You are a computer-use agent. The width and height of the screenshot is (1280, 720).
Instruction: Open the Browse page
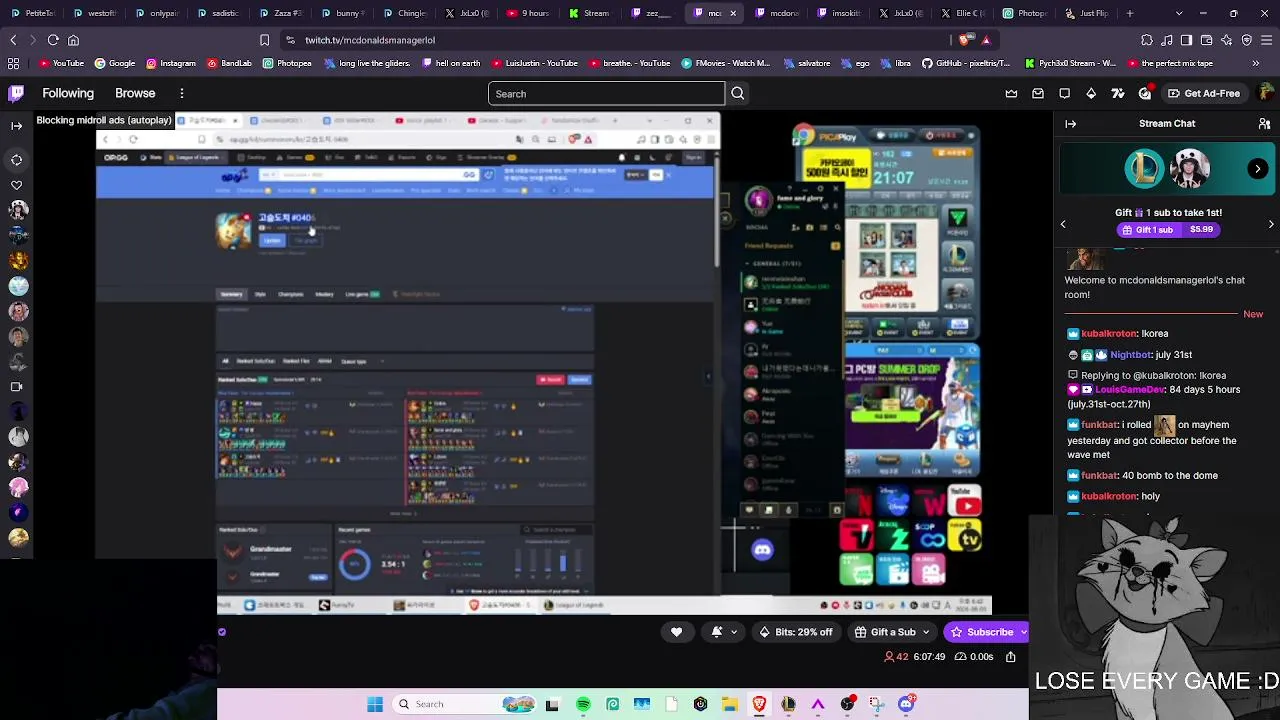click(x=135, y=93)
